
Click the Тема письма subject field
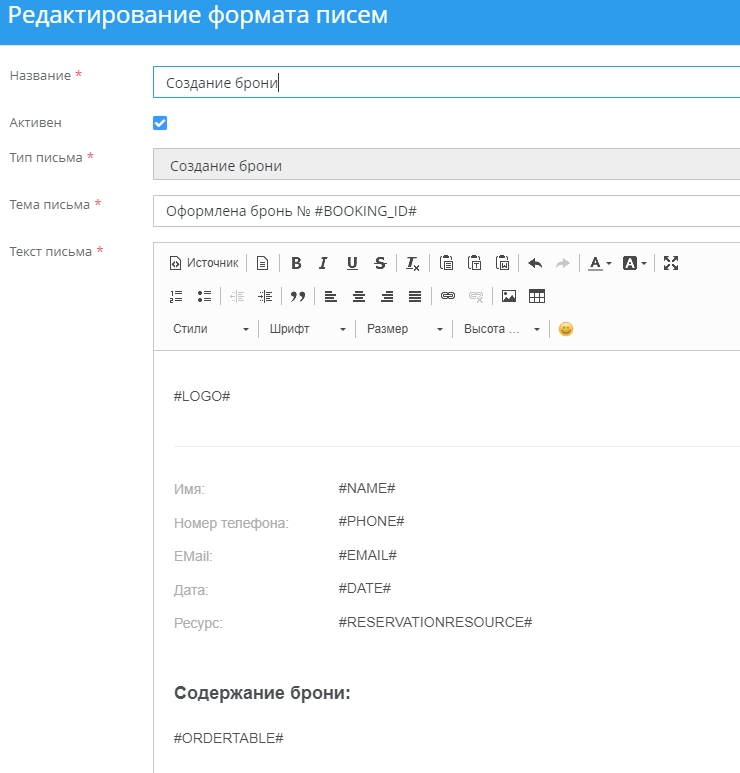446,211
